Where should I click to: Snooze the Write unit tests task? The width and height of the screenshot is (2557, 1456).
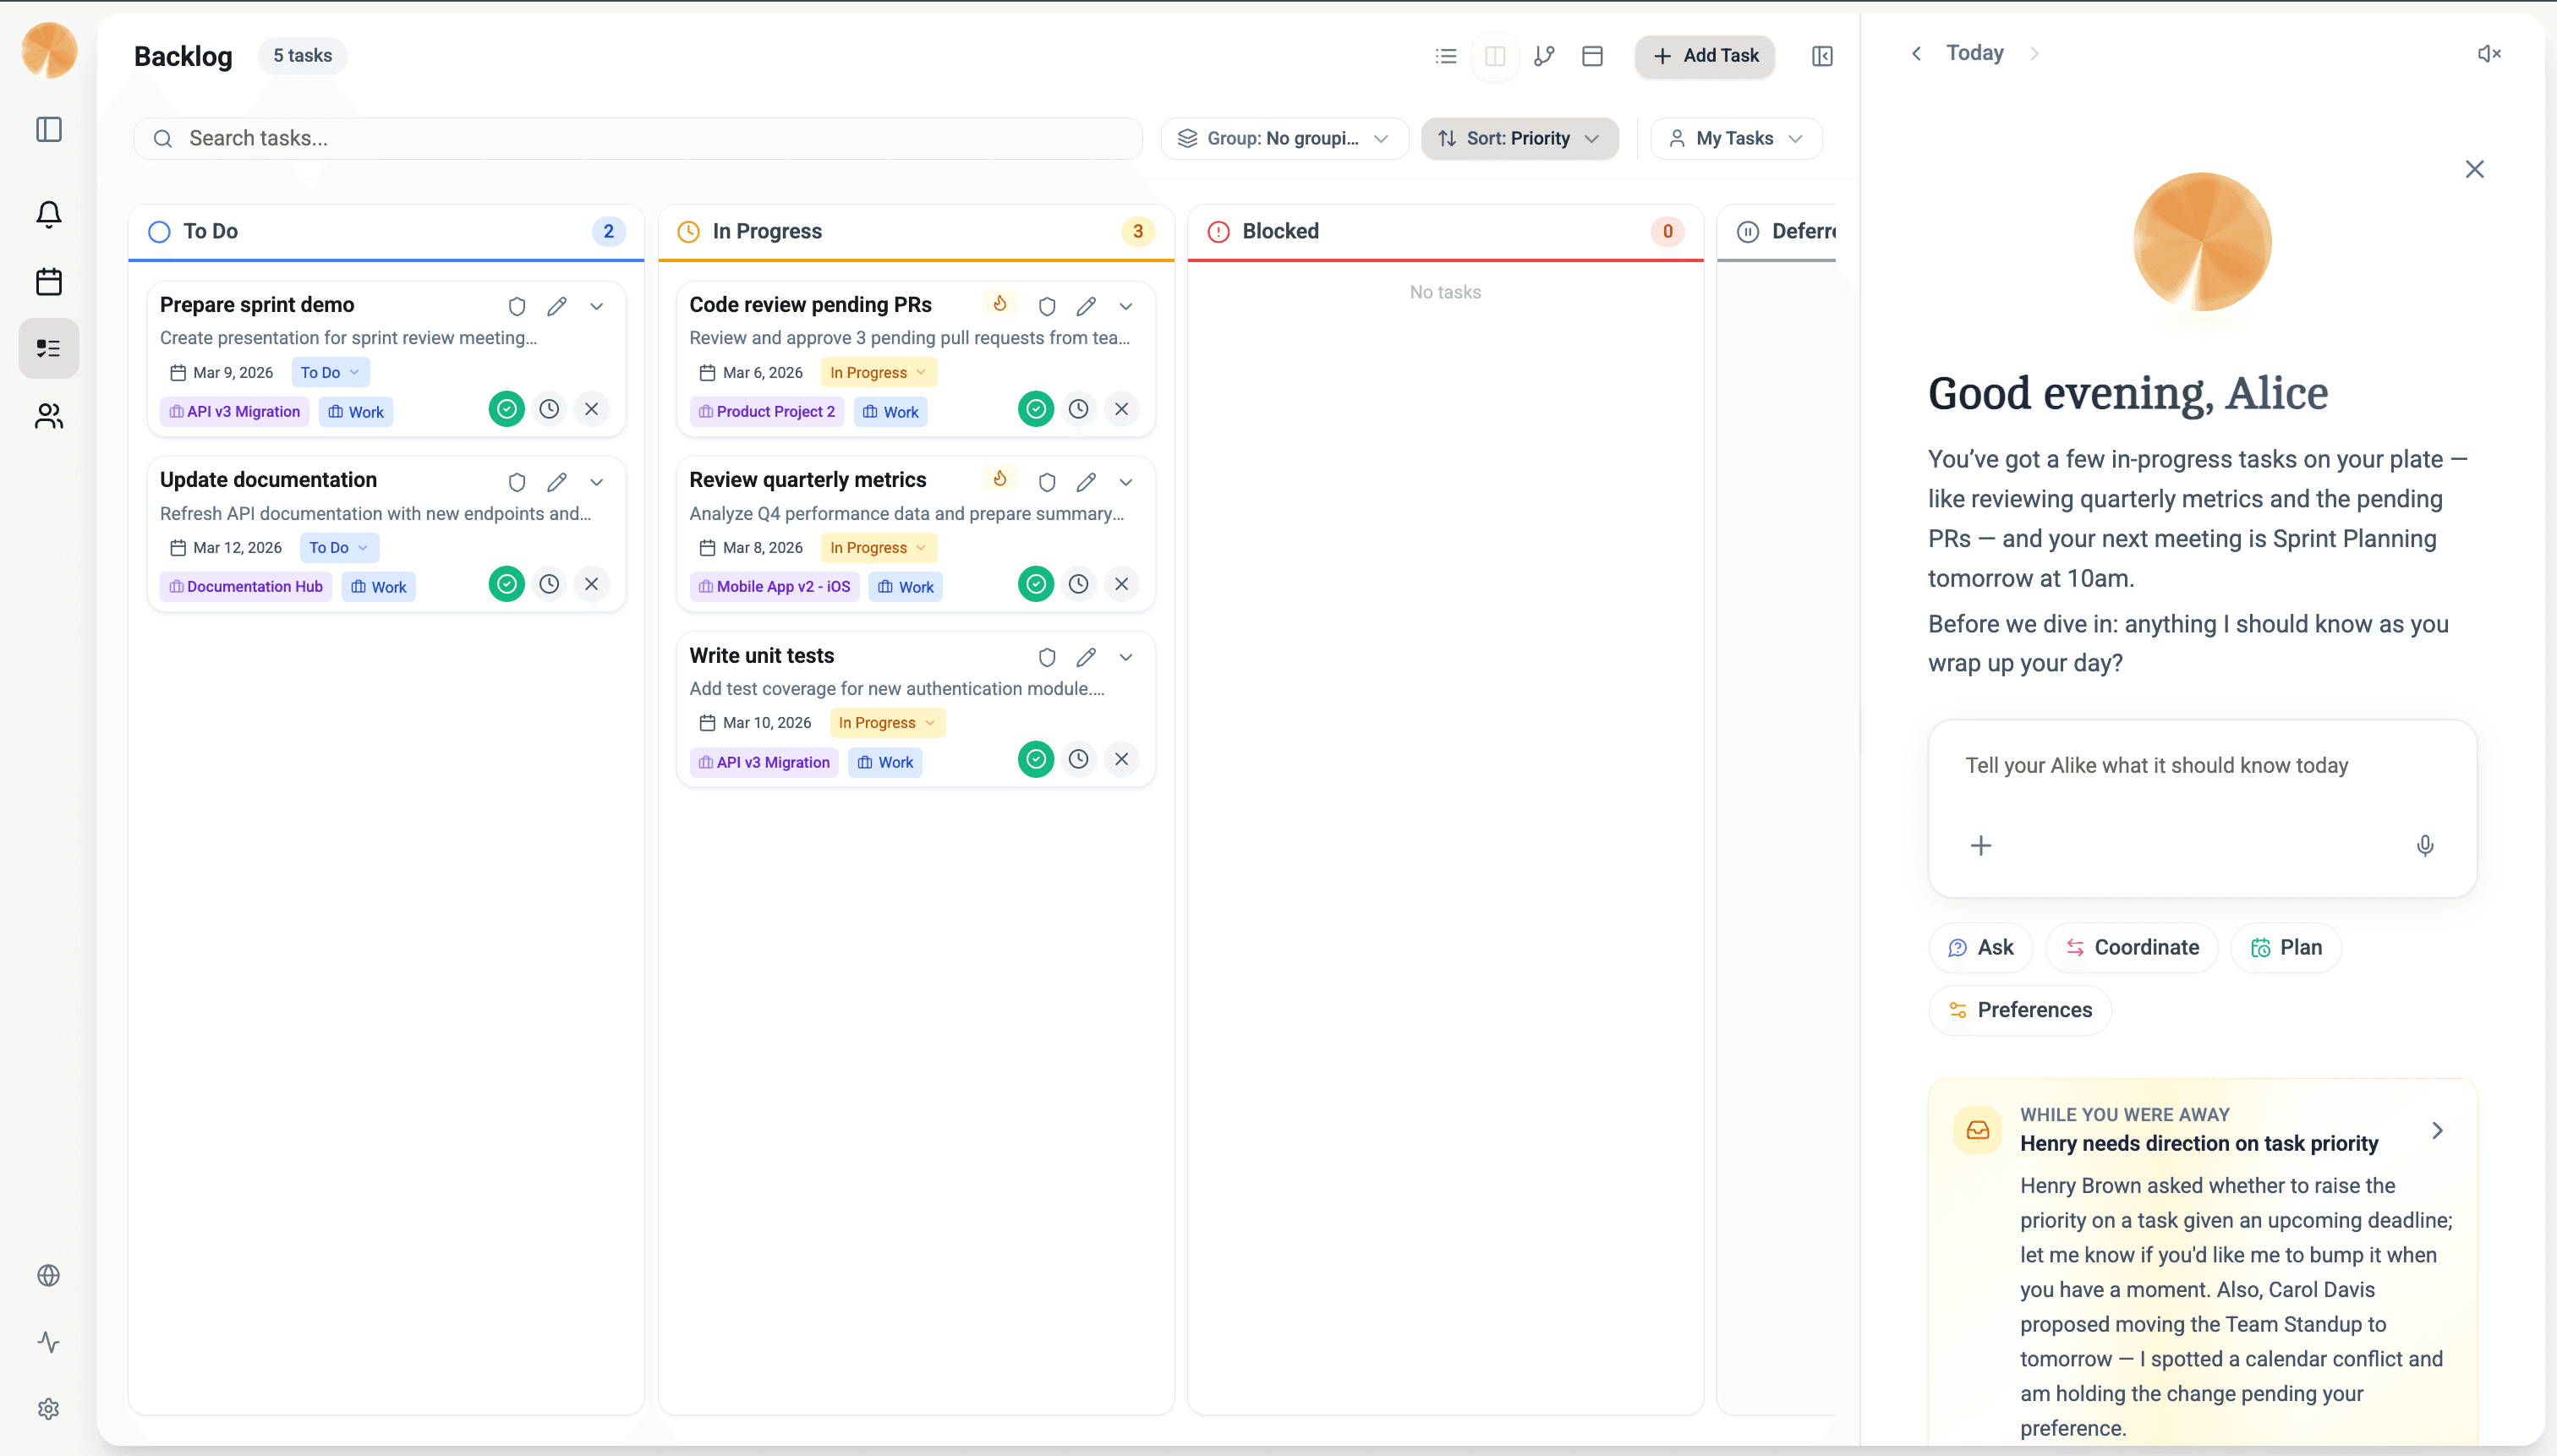[x=1078, y=759]
